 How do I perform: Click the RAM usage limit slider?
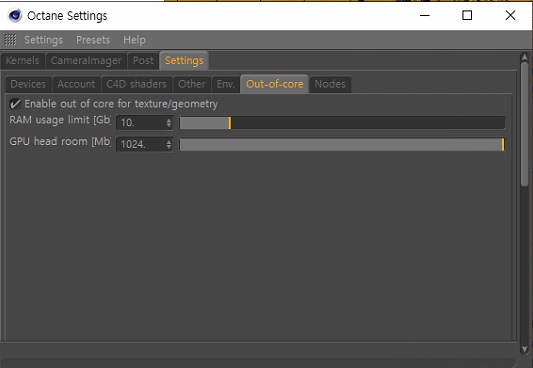click(342, 123)
